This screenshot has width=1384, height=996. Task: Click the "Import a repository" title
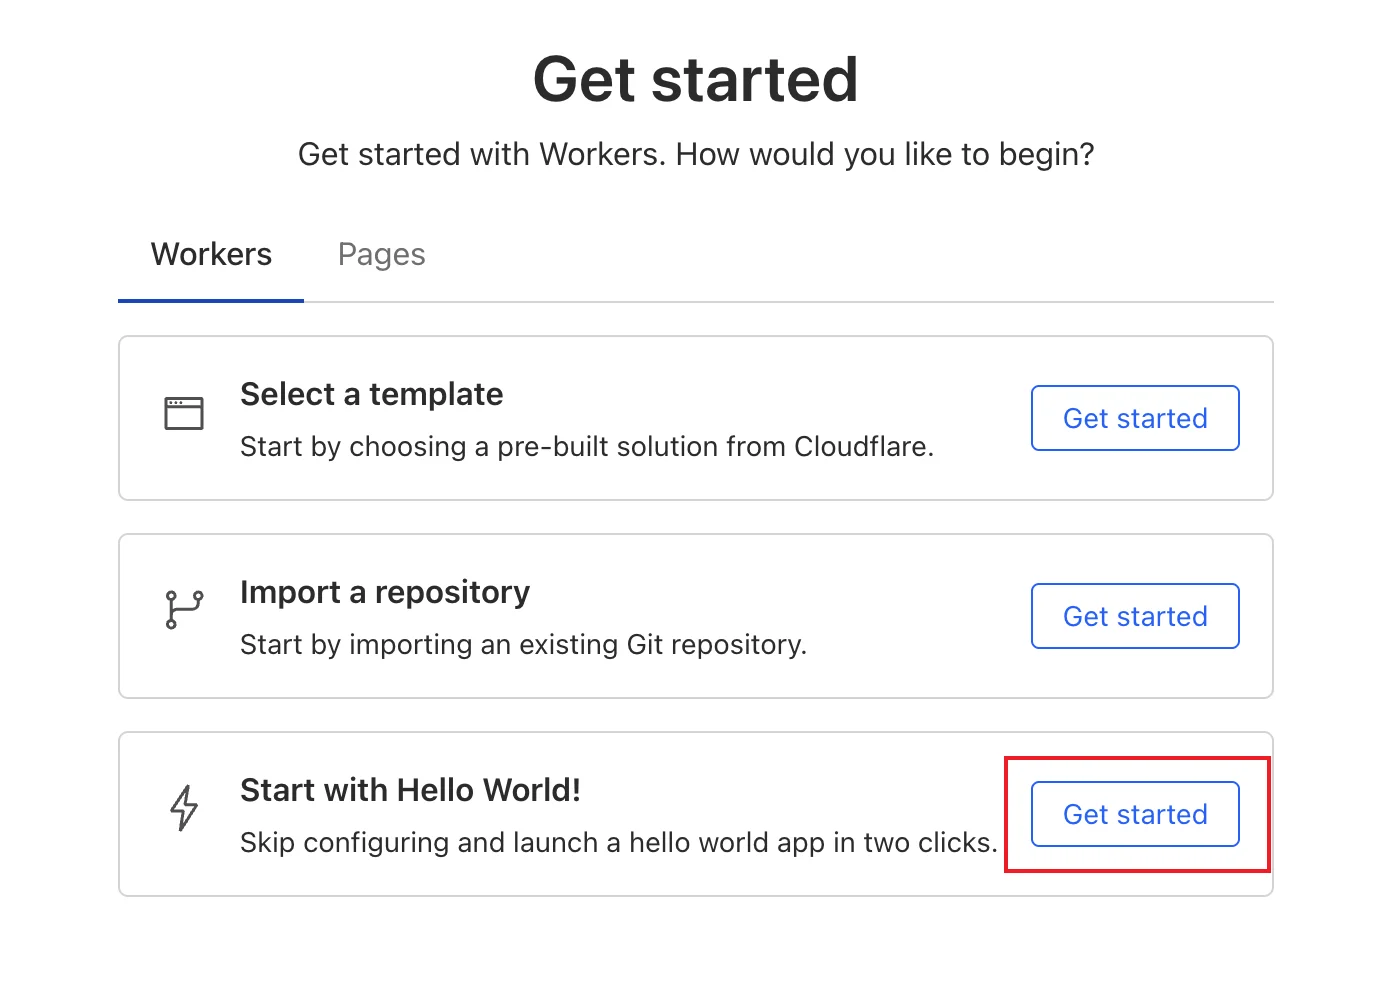pyautogui.click(x=385, y=592)
